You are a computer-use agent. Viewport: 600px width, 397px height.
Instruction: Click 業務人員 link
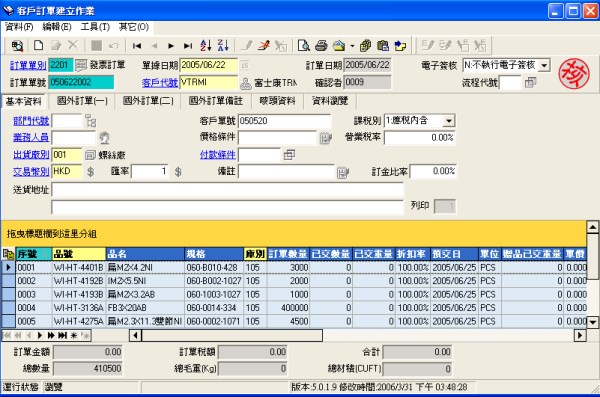pyautogui.click(x=31, y=137)
